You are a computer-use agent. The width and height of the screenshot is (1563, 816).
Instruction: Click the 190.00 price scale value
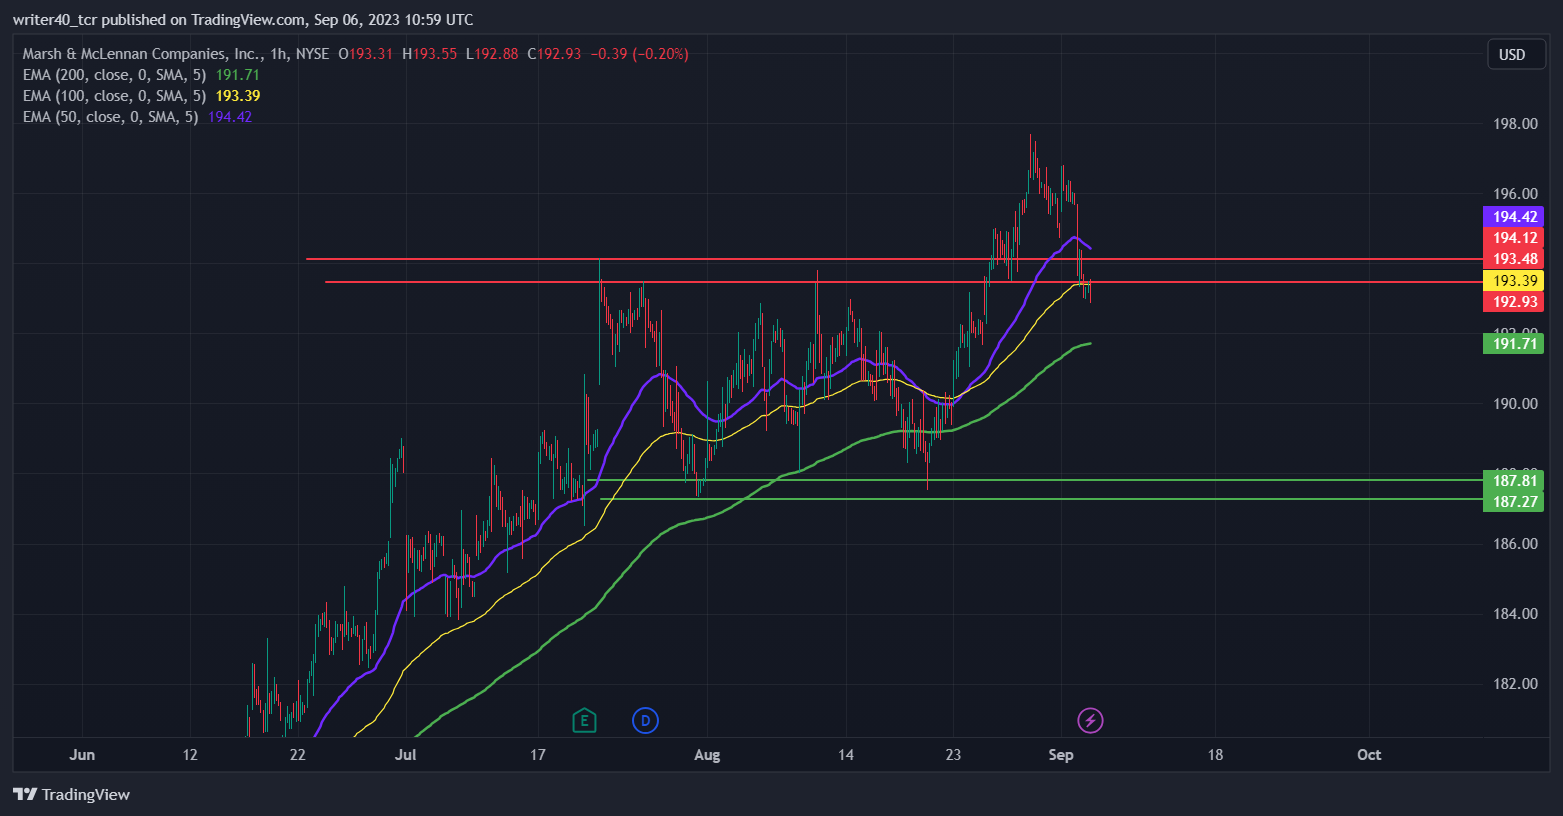(1515, 404)
